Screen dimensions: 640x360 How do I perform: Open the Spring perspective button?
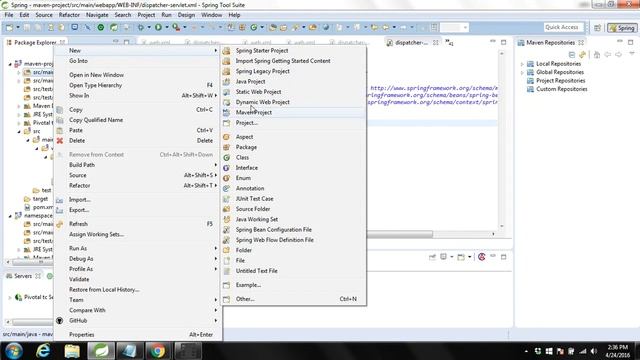[622, 28]
